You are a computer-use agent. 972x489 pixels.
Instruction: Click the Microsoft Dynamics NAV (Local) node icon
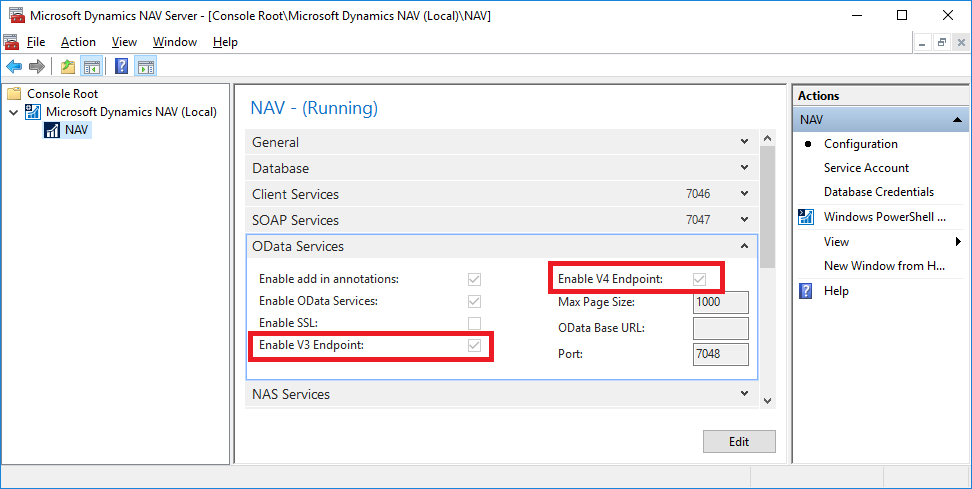tap(33, 112)
